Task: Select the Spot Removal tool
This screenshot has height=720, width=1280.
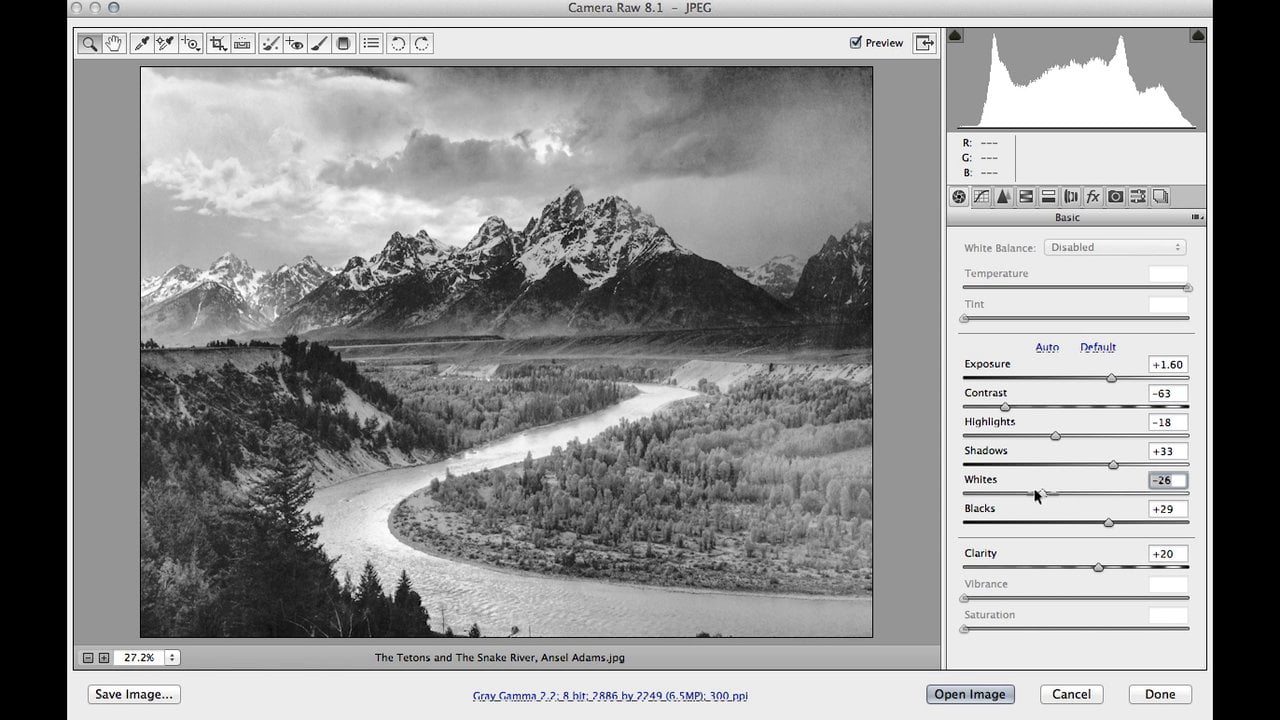Action: [270, 43]
